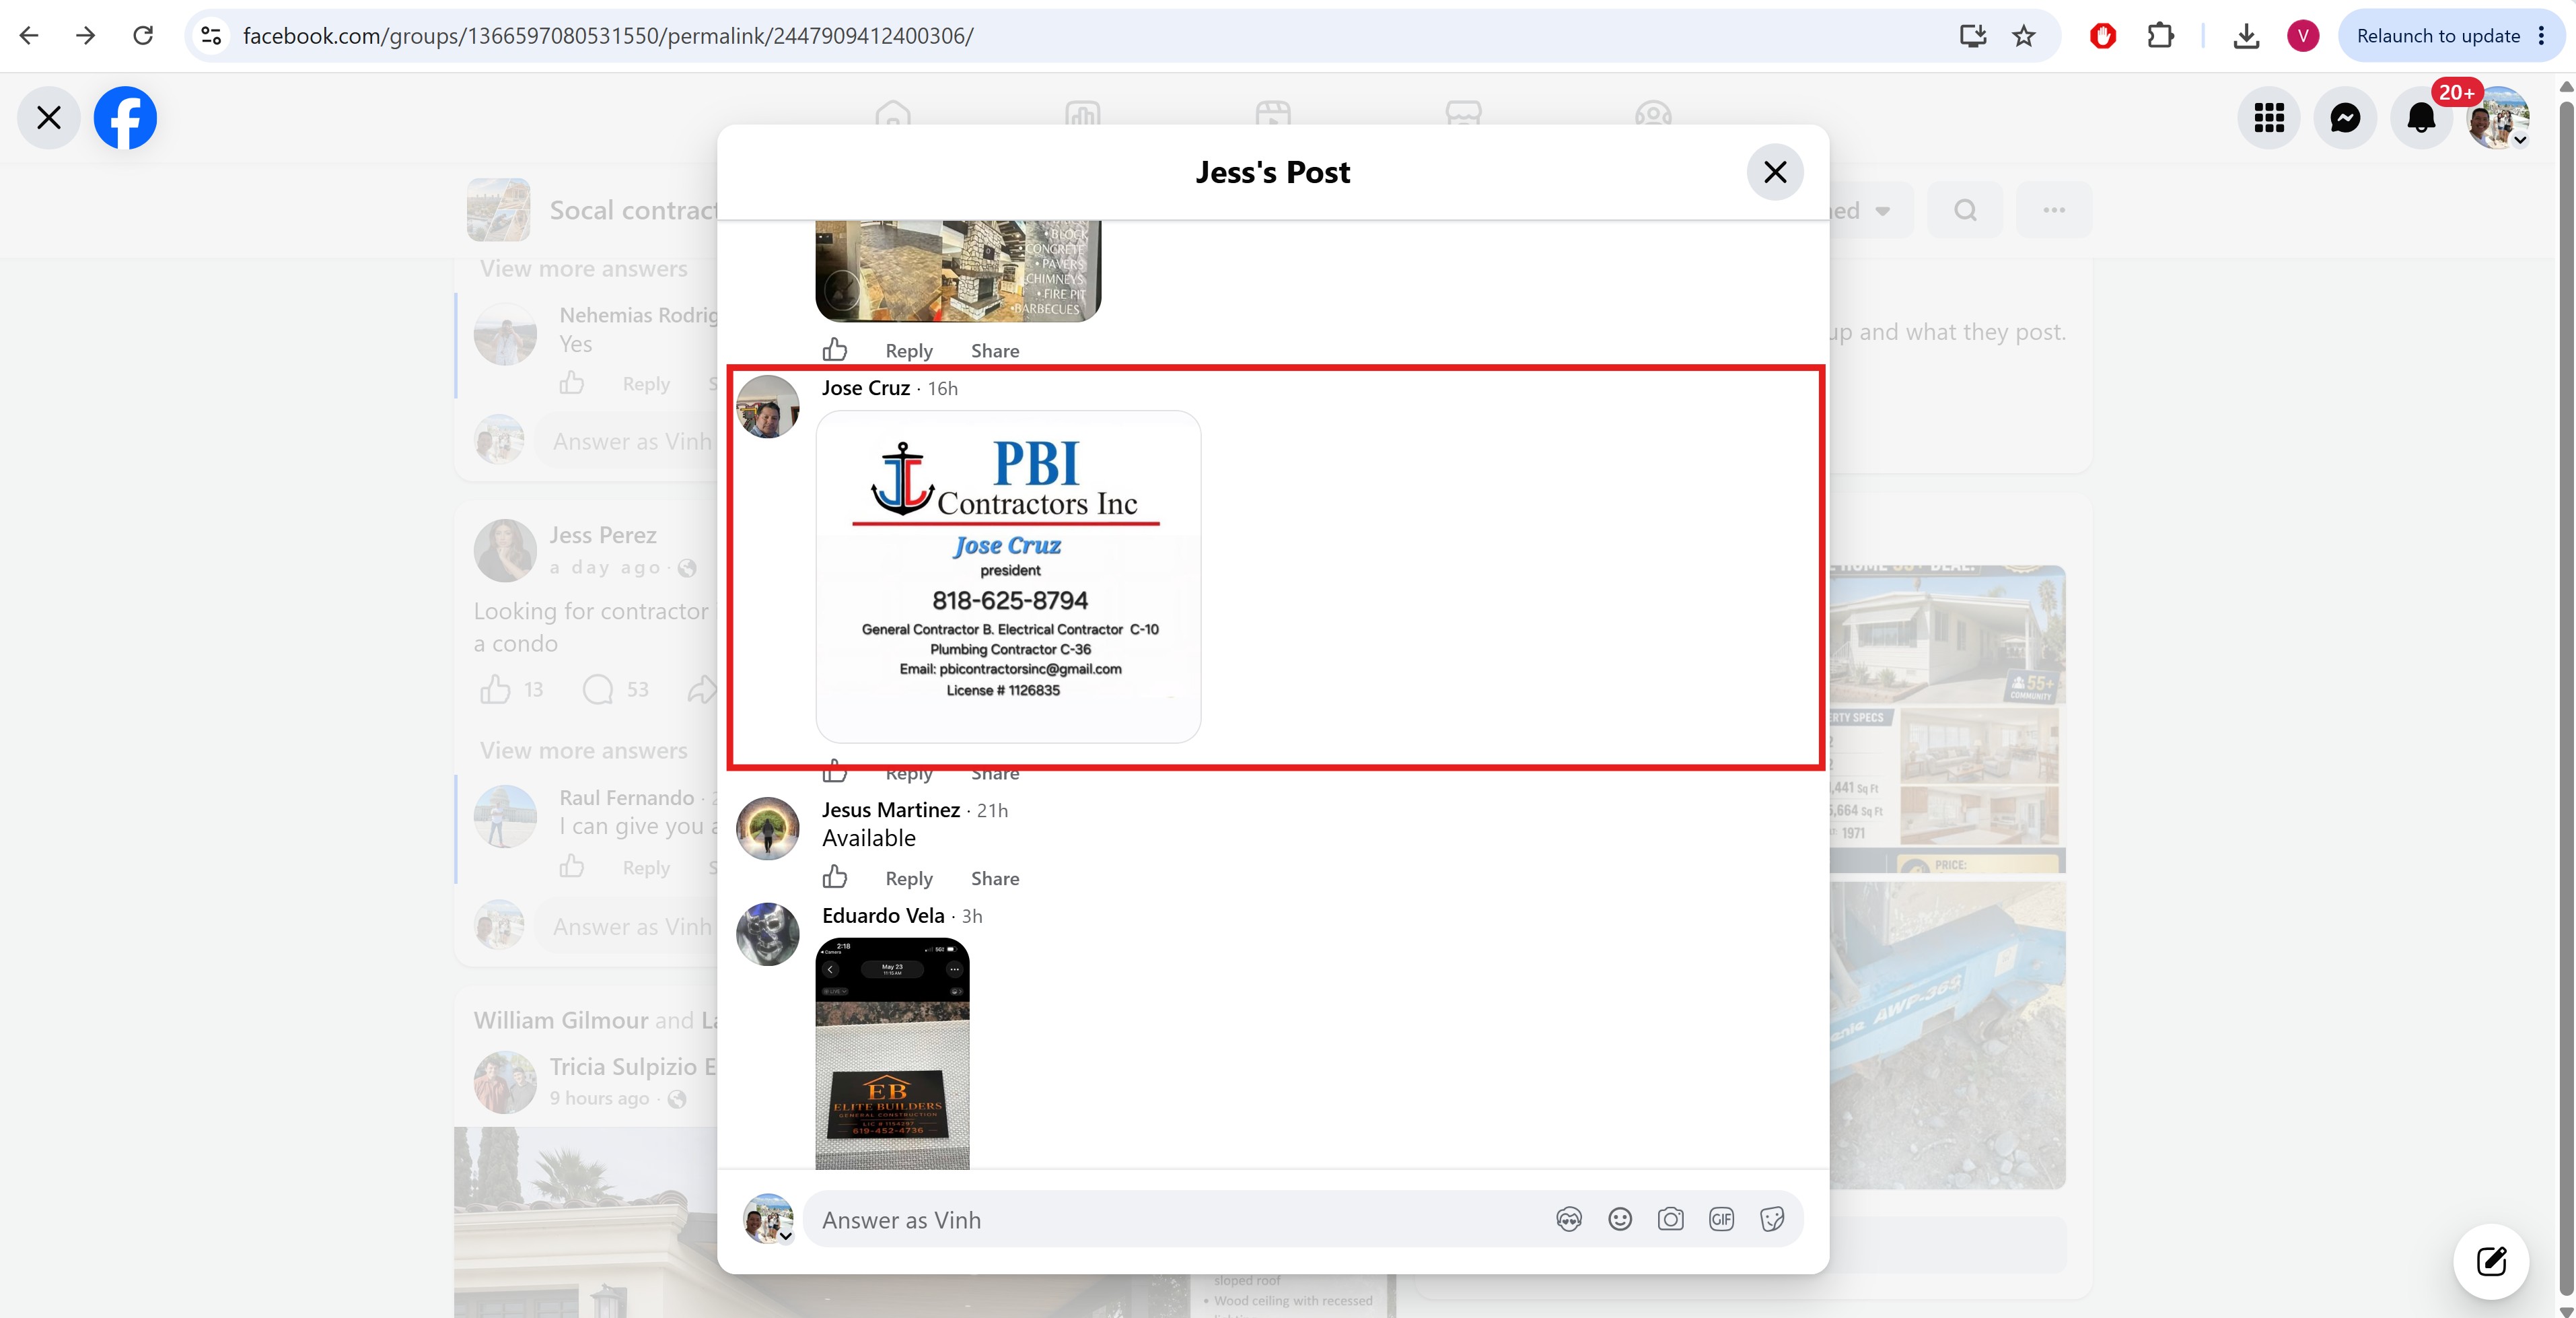Close the viewer with the top-left X button

[x=48, y=118]
